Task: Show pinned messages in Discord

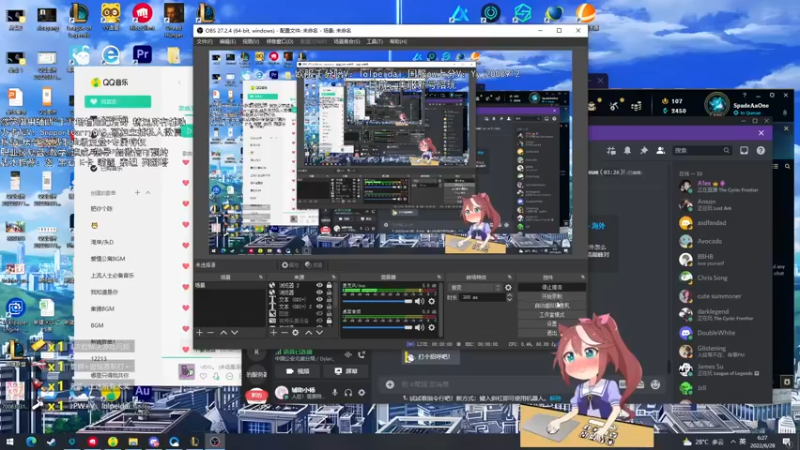Action: pos(644,151)
